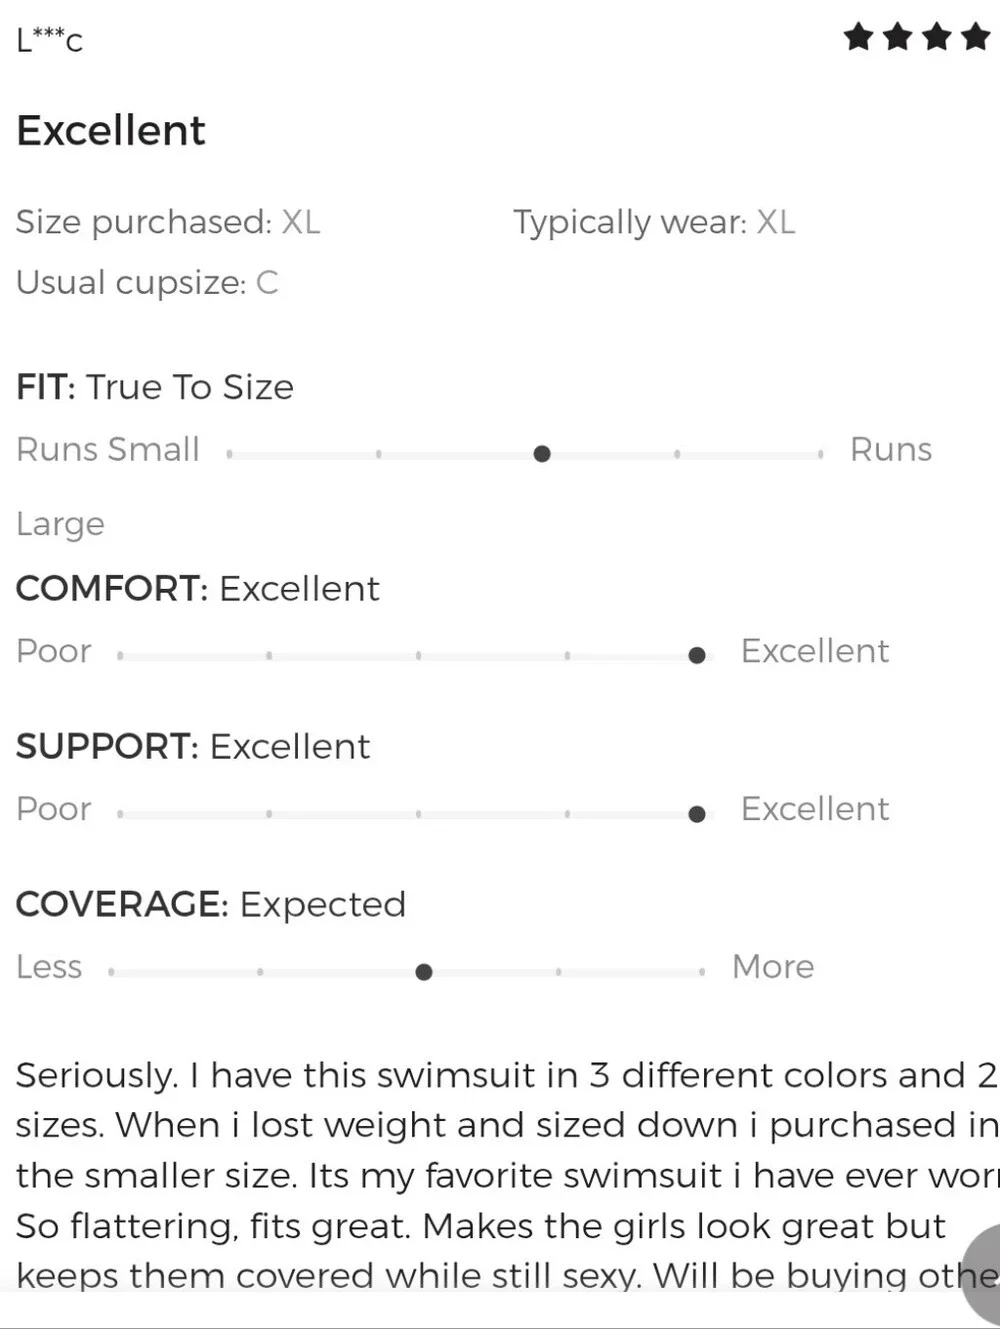Screen dimensions: 1000x1329
Task: Click the second star in the rating
Action: pyautogui.click(x=898, y=38)
